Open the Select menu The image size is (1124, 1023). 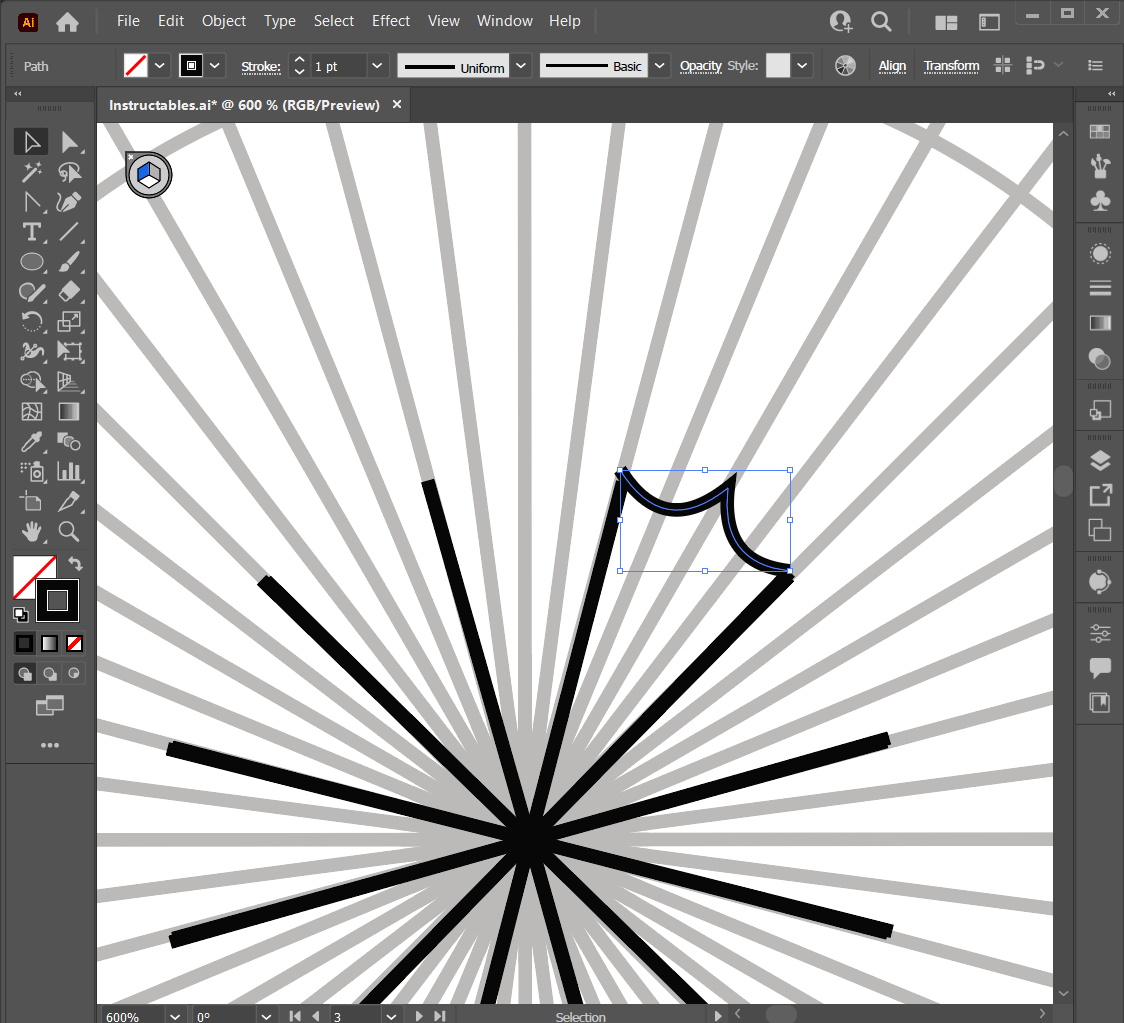(x=333, y=21)
